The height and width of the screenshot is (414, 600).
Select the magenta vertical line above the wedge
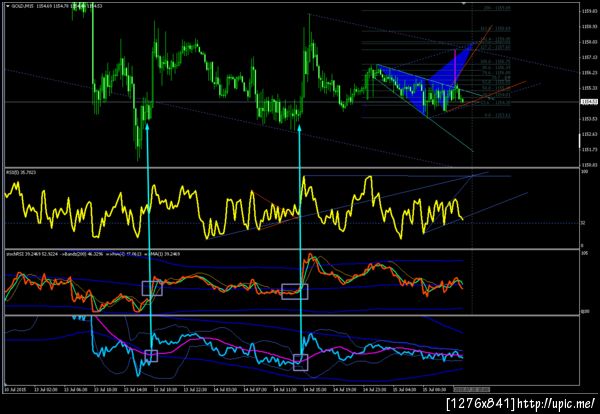455,67
